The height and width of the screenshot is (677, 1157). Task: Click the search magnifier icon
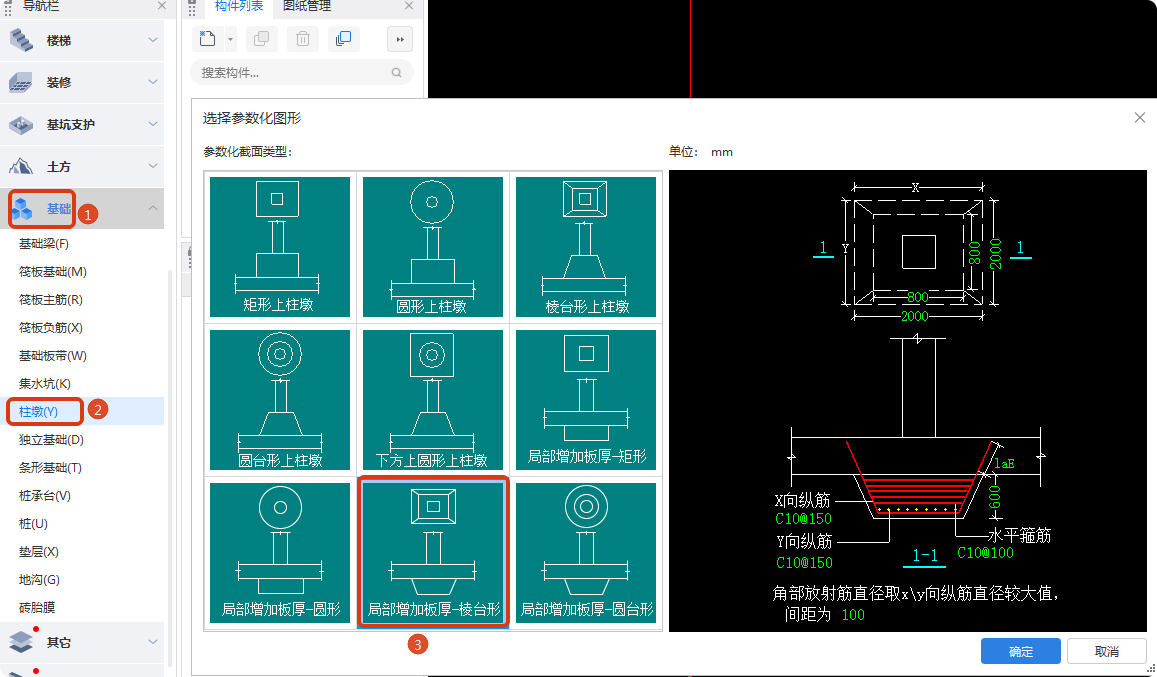(x=396, y=72)
